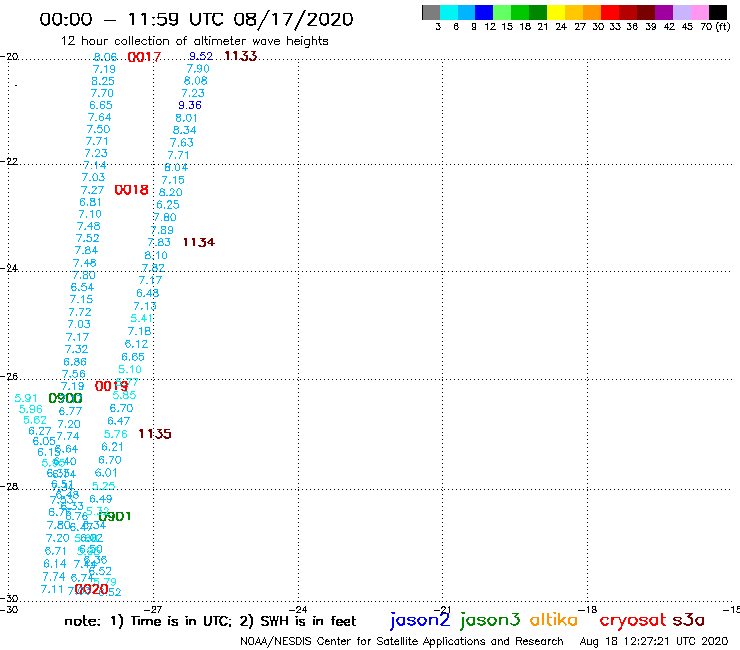Click the red time marker 0020
Image resolution: width=740 pixels, height=650 pixels.
pos(92,589)
